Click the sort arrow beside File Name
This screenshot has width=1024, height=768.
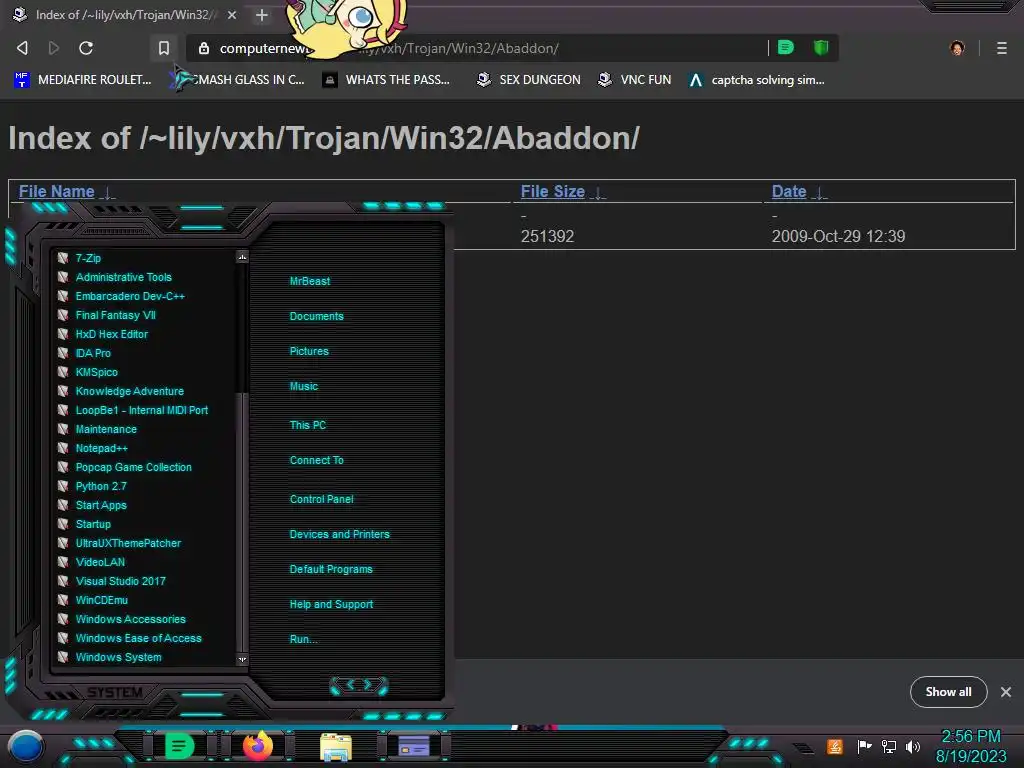108,193
